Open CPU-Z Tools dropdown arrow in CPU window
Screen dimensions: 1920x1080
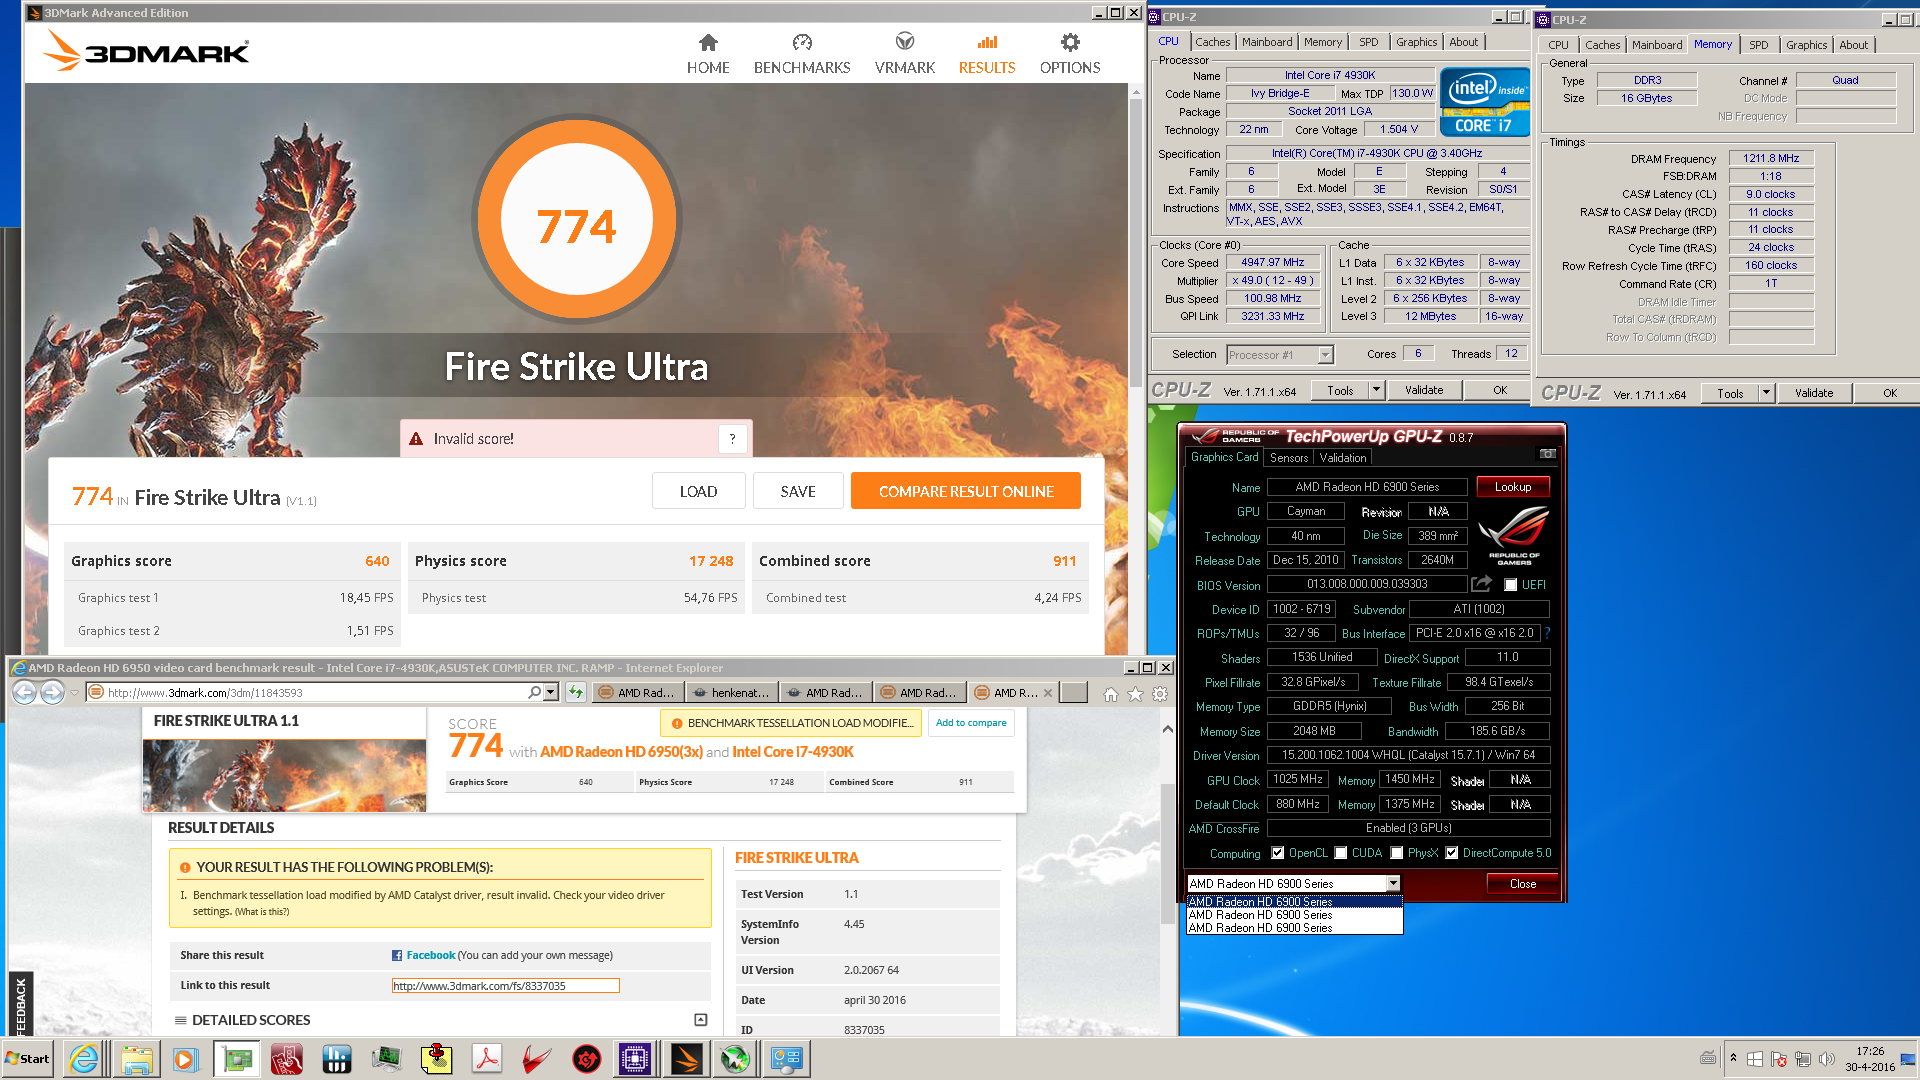click(x=1376, y=390)
